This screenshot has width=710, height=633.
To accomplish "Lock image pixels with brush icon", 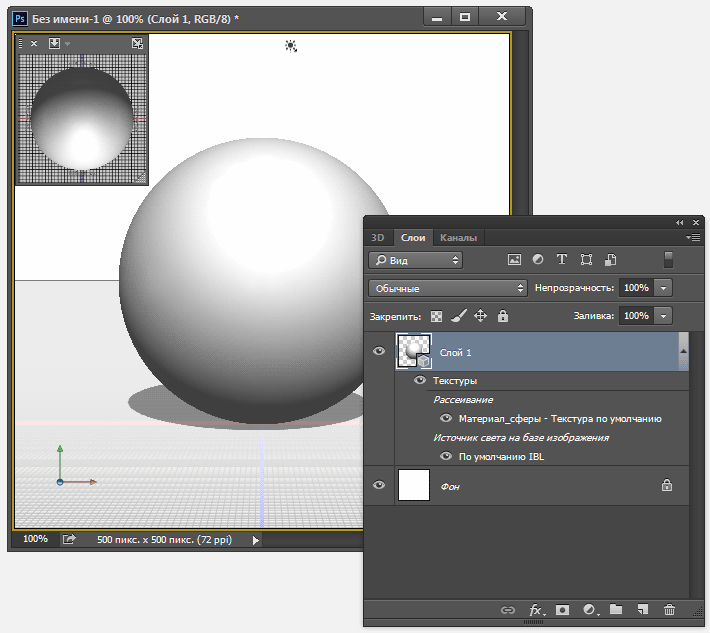I will tap(458, 316).
